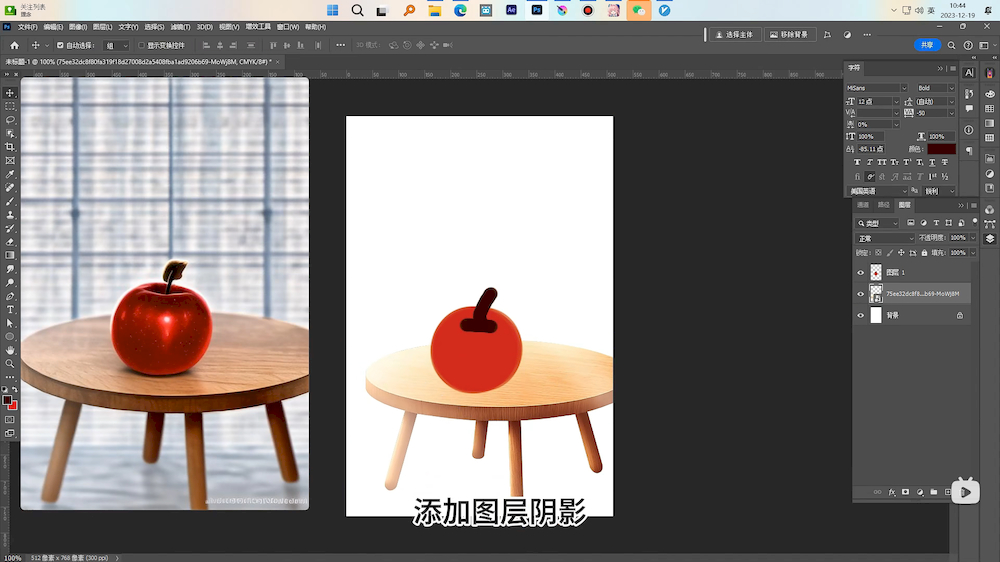This screenshot has width=1000, height=562.
Task: Open the 滤镜 menu
Action: [180, 27]
